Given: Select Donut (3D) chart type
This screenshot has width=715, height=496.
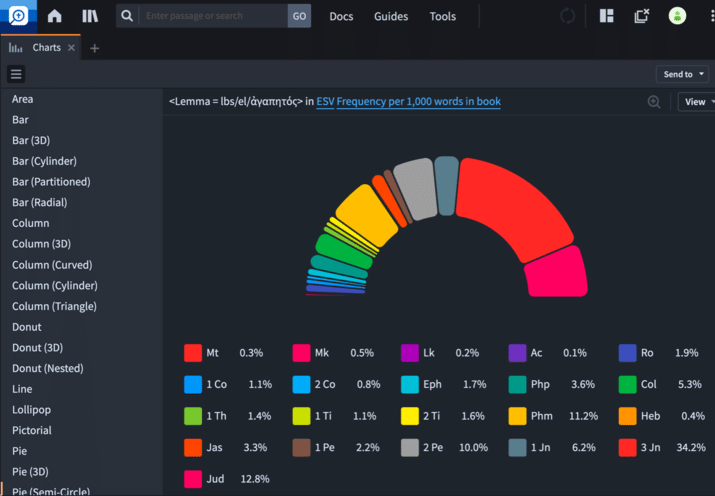Looking at the screenshot, I should point(38,348).
